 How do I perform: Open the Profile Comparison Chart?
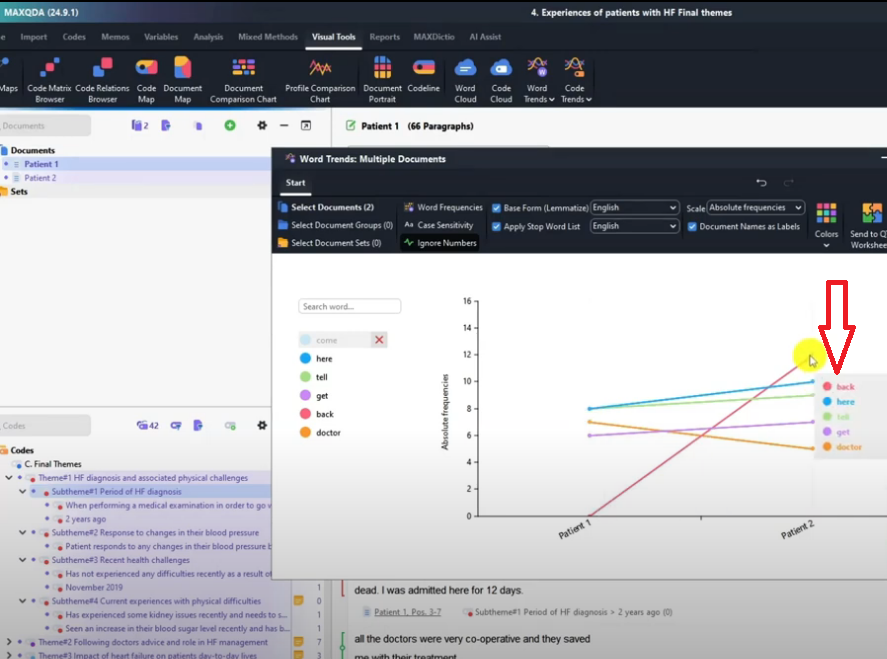[320, 80]
